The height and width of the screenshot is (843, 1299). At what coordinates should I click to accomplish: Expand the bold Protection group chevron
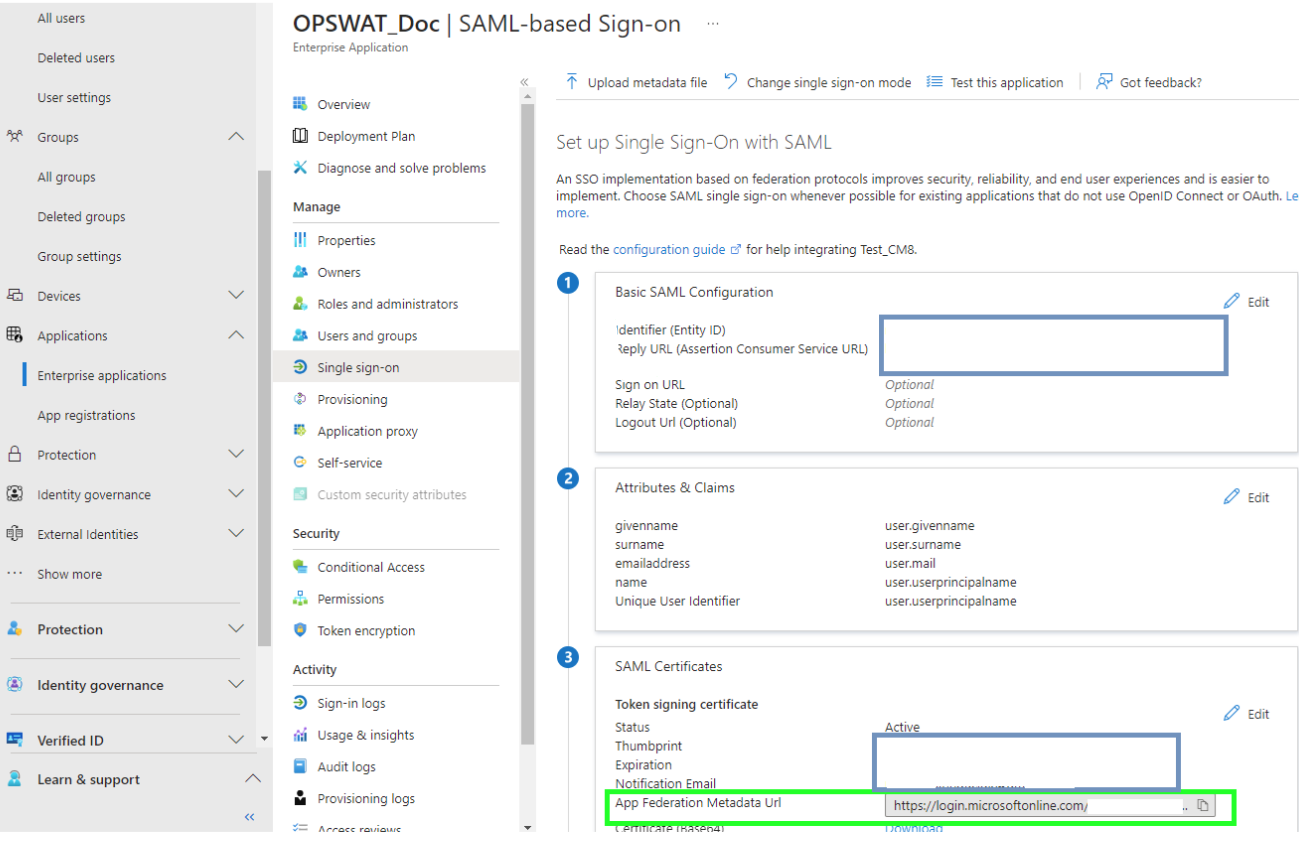(x=236, y=629)
